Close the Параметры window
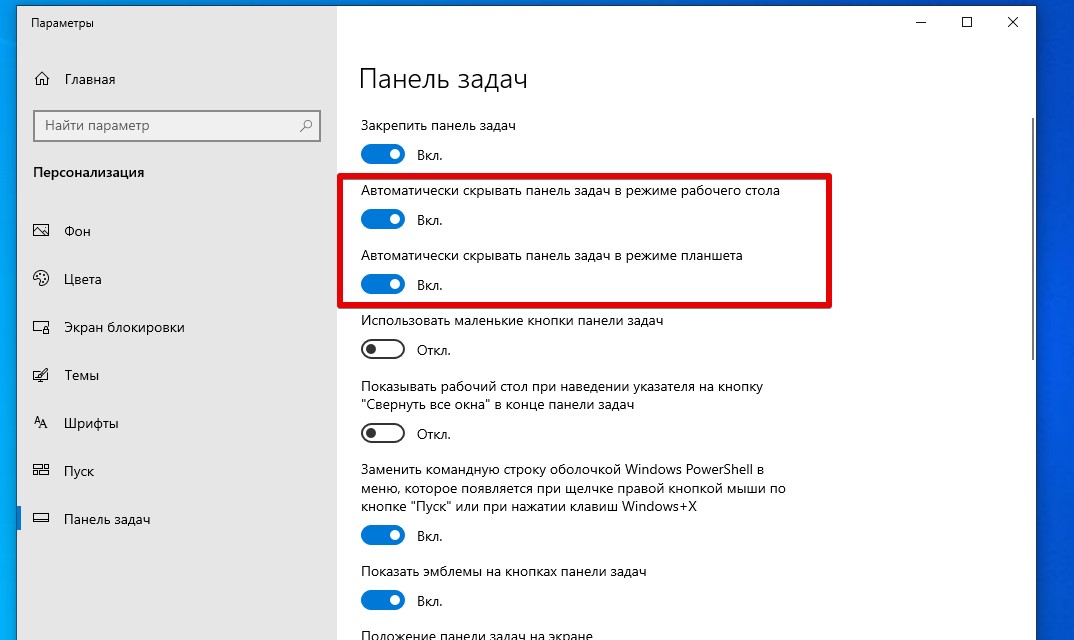 click(1012, 22)
